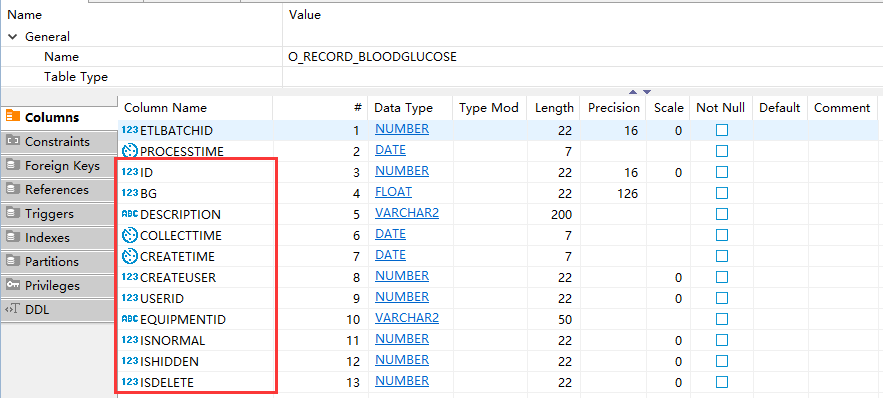Click the length value 200 for DESCRIPTION
Image resolution: width=883 pixels, height=398 pixels.
[562, 214]
